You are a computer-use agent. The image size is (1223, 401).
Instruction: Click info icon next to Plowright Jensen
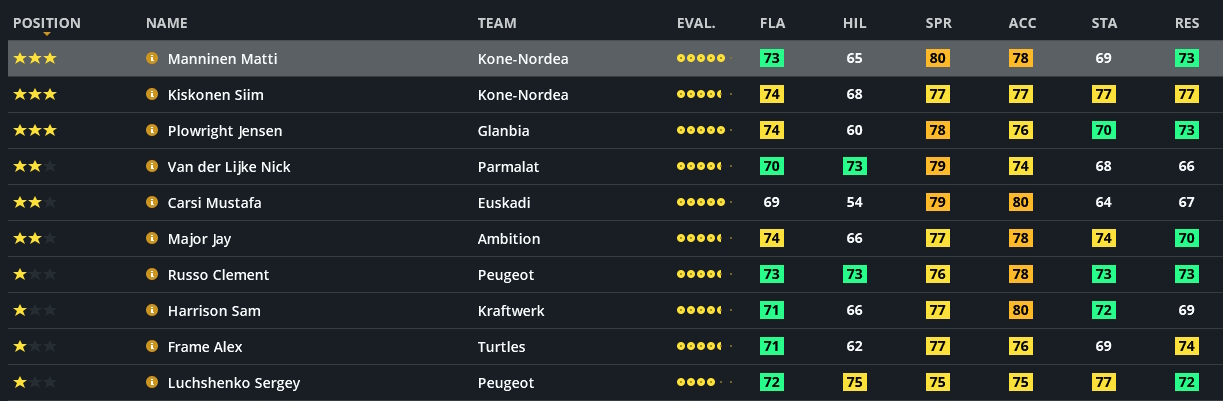point(152,131)
